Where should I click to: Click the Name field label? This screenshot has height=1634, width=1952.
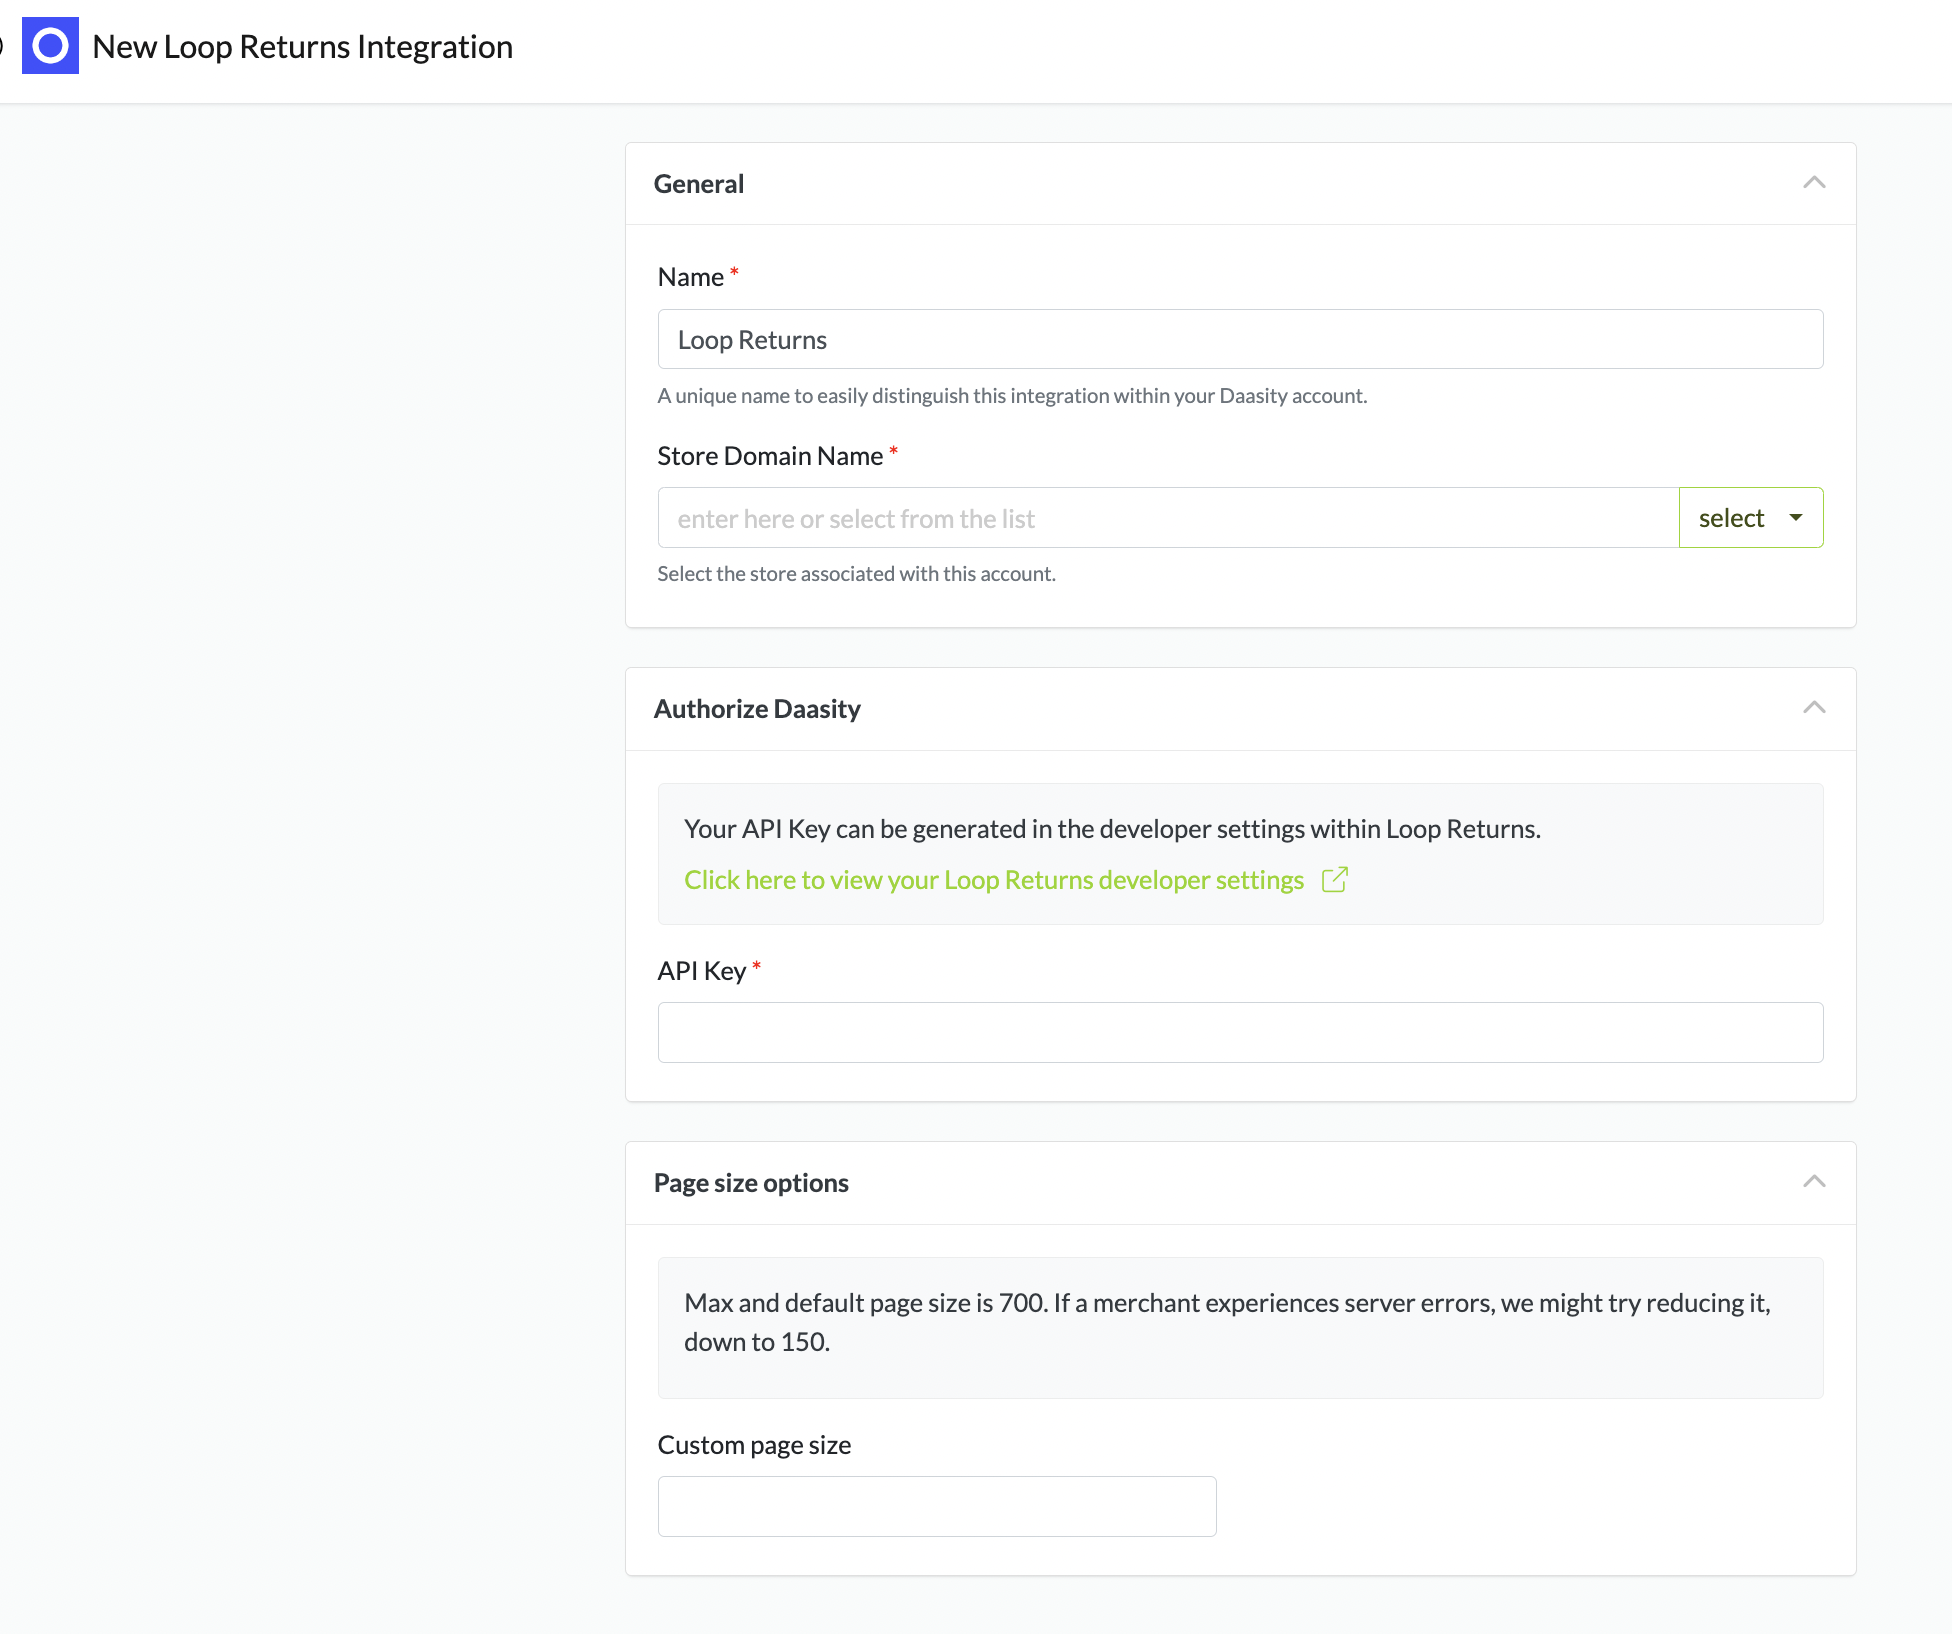pyautogui.click(x=690, y=277)
